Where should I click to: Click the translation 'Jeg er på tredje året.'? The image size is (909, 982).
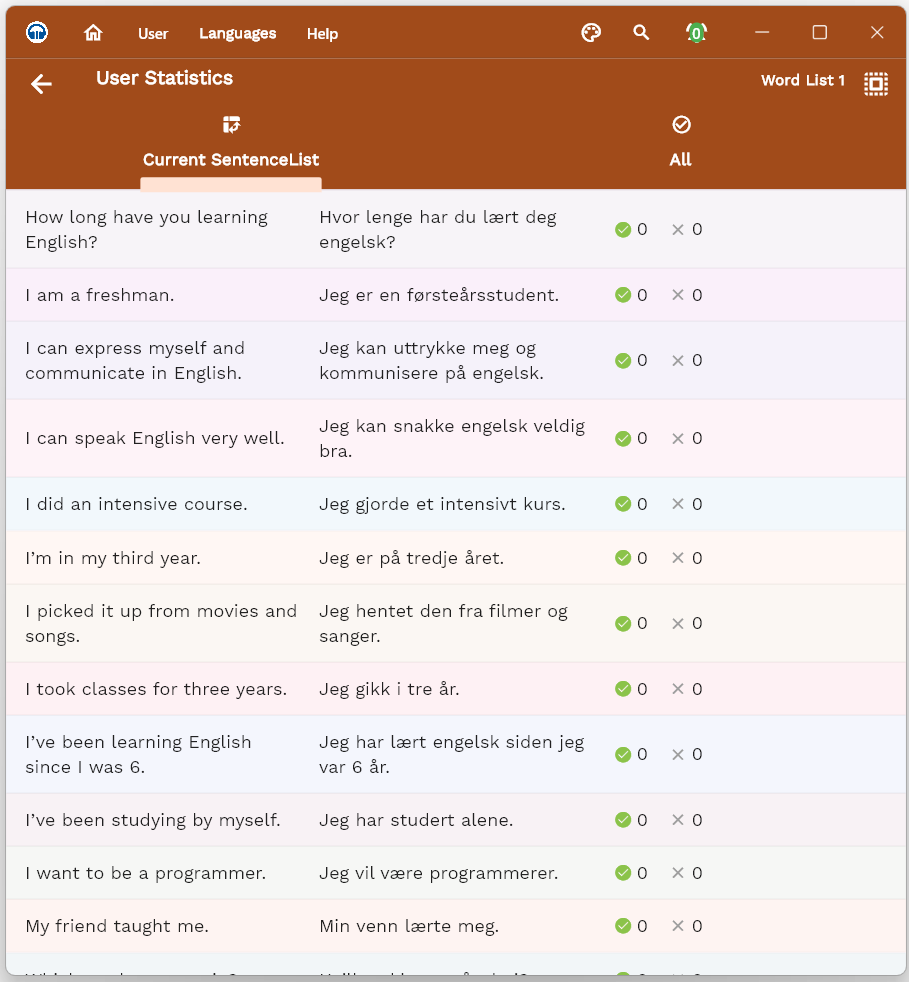pyautogui.click(x=411, y=558)
